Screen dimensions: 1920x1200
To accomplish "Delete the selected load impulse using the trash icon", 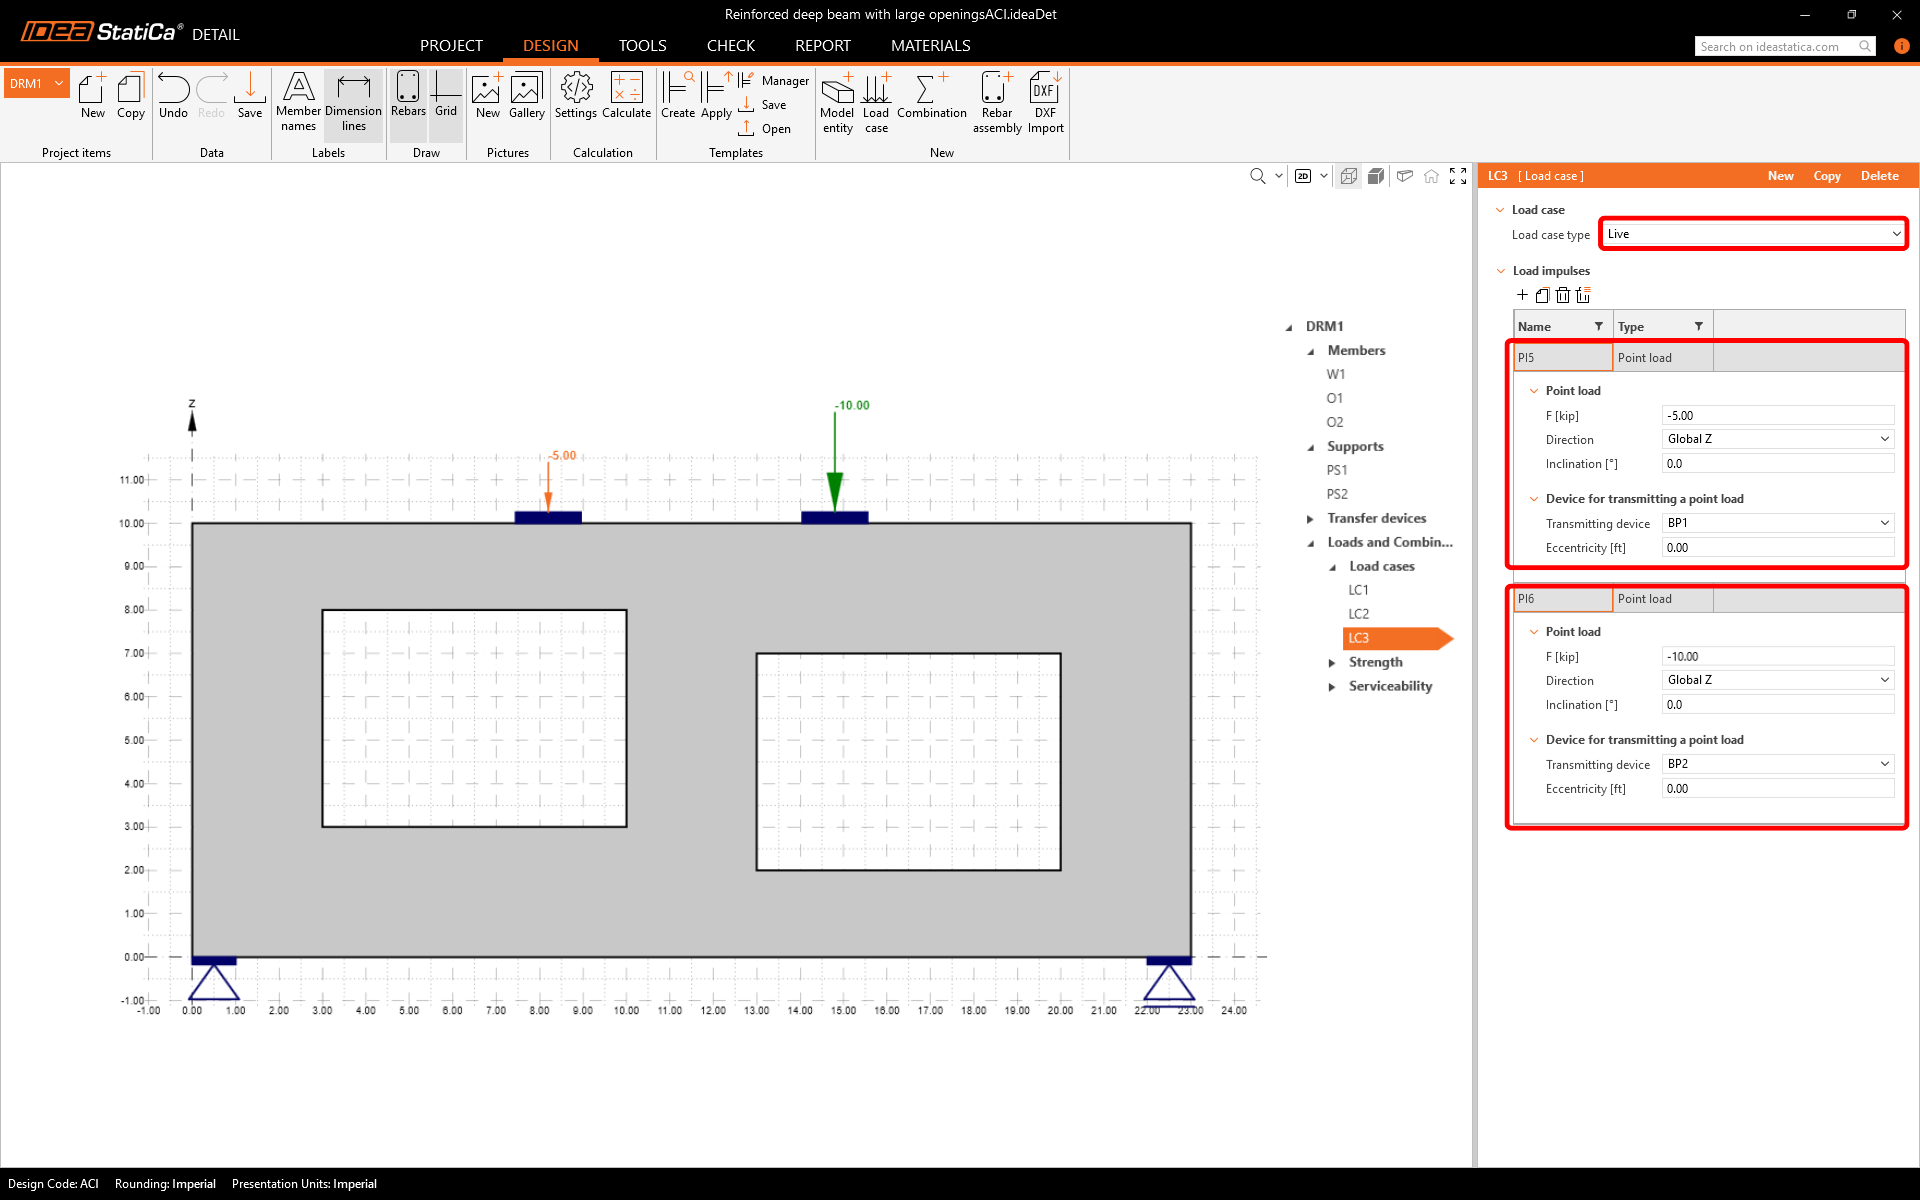I will pos(1563,295).
